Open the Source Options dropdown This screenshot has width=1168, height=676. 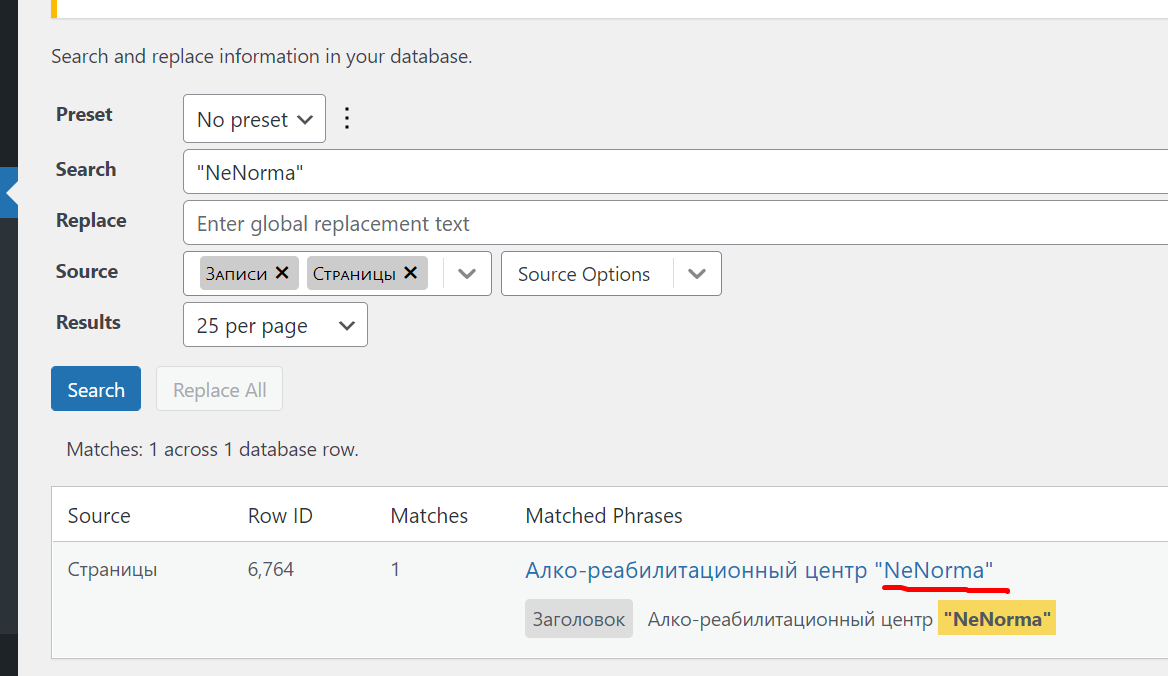pos(611,274)
